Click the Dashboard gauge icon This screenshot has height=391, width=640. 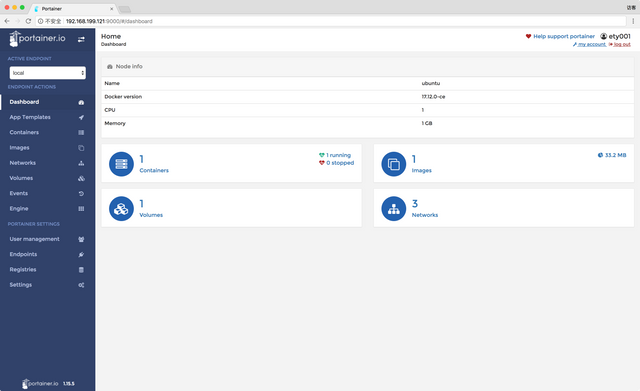(81, 102)
